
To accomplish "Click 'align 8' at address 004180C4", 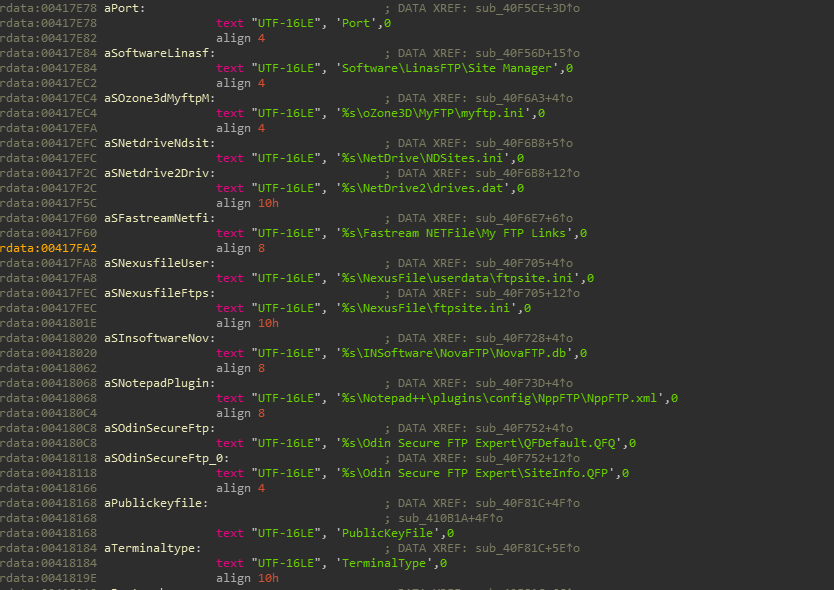I will tap(240, 413).
